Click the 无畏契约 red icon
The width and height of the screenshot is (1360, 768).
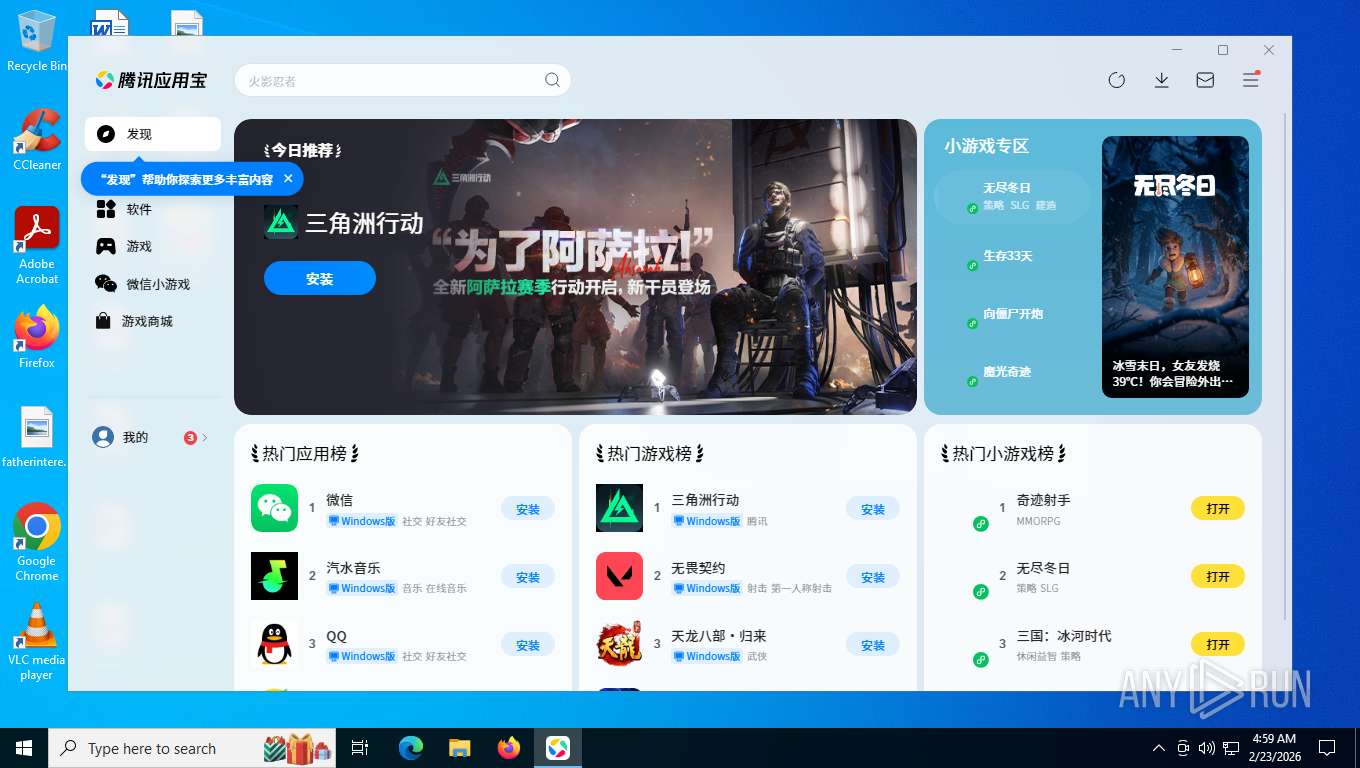pos(619,576)
